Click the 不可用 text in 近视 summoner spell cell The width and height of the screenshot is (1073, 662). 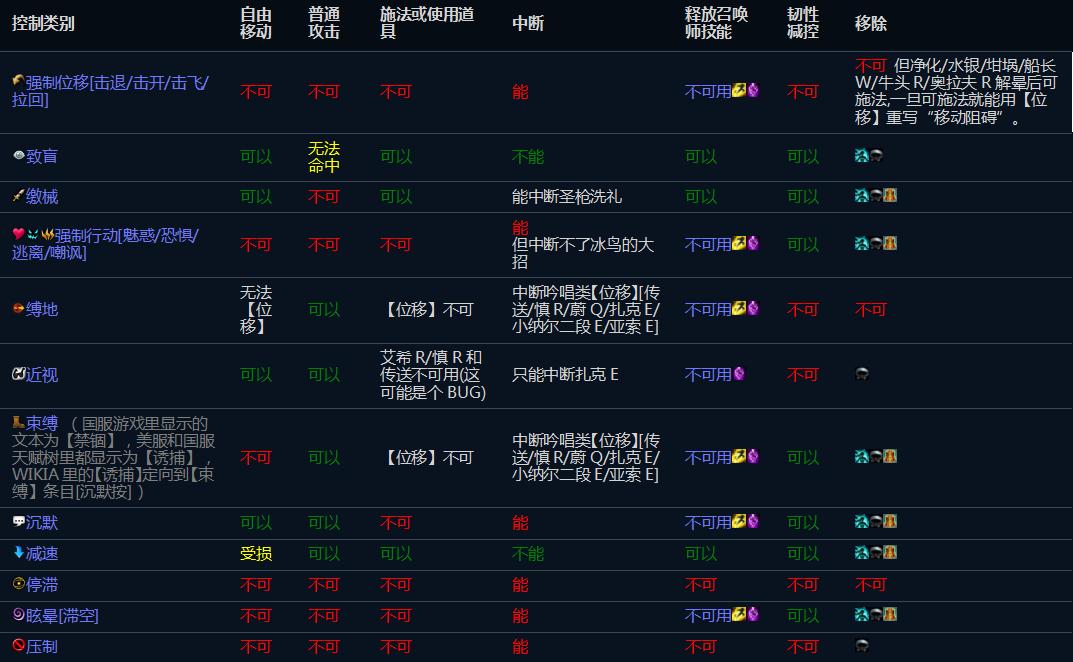point(708,375)
